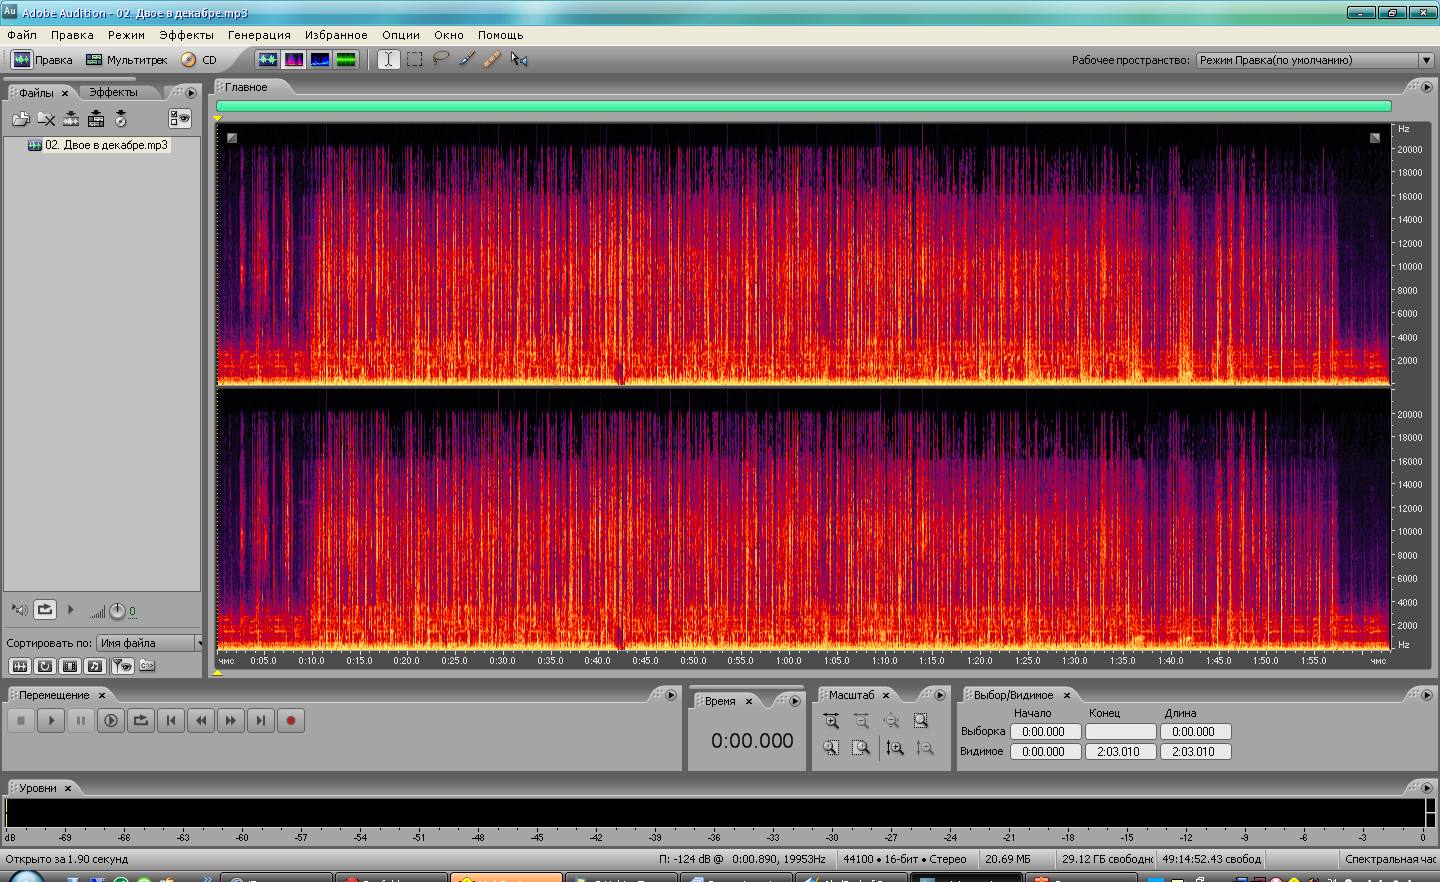Open the sort by 'Имя файла' dropdown
This screenshot has width=1440, height=882.
tap(149, 643)
